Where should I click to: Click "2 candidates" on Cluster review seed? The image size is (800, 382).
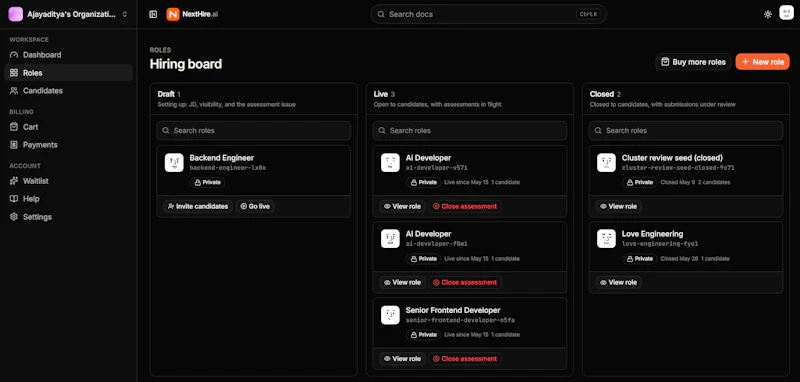tap(714, 182)
